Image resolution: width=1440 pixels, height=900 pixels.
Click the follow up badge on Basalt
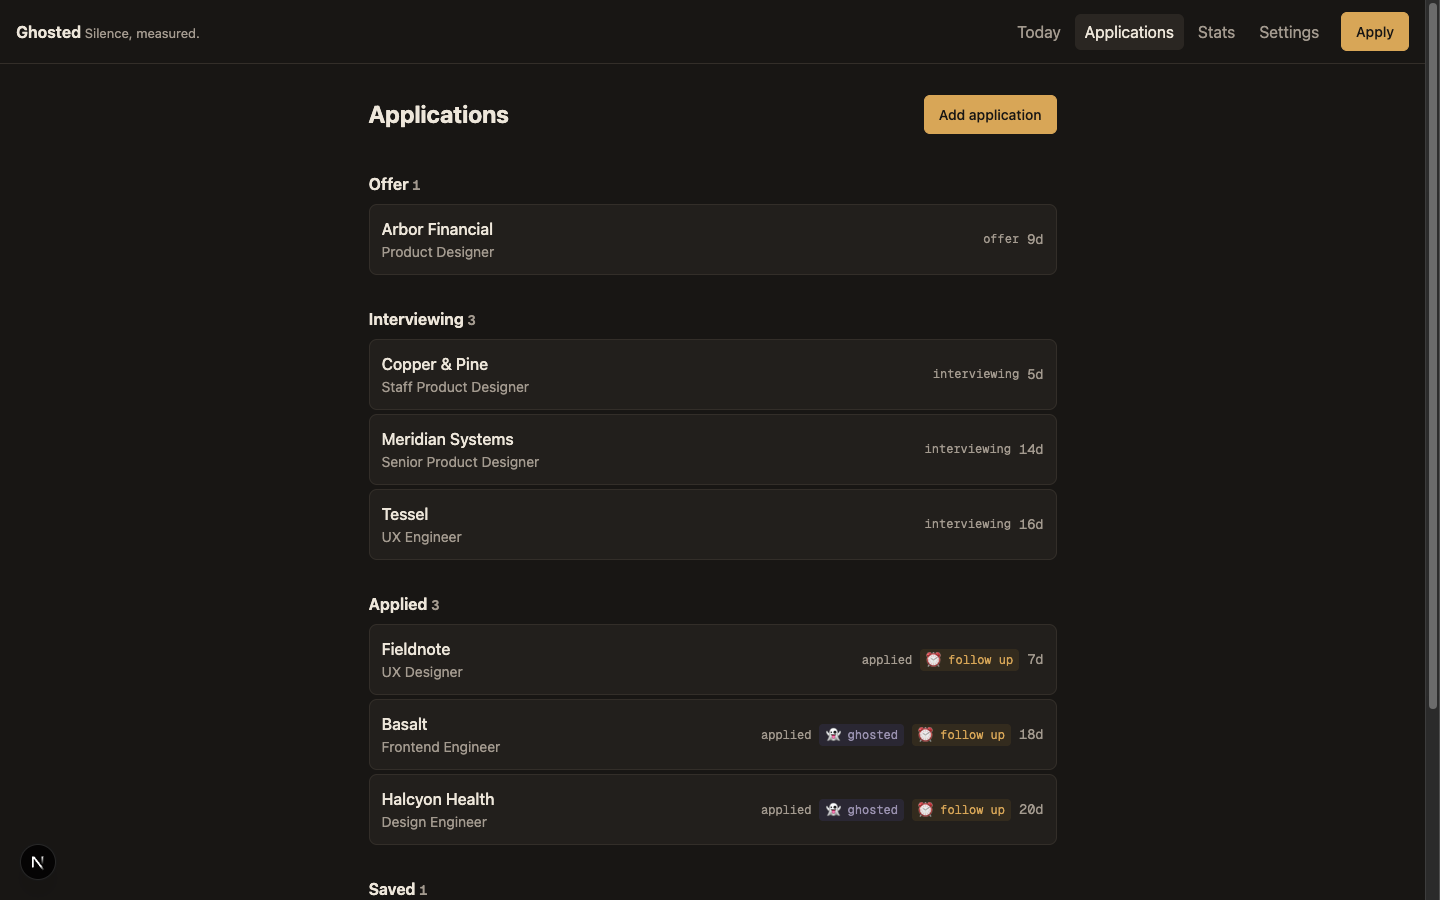(961, 735)
